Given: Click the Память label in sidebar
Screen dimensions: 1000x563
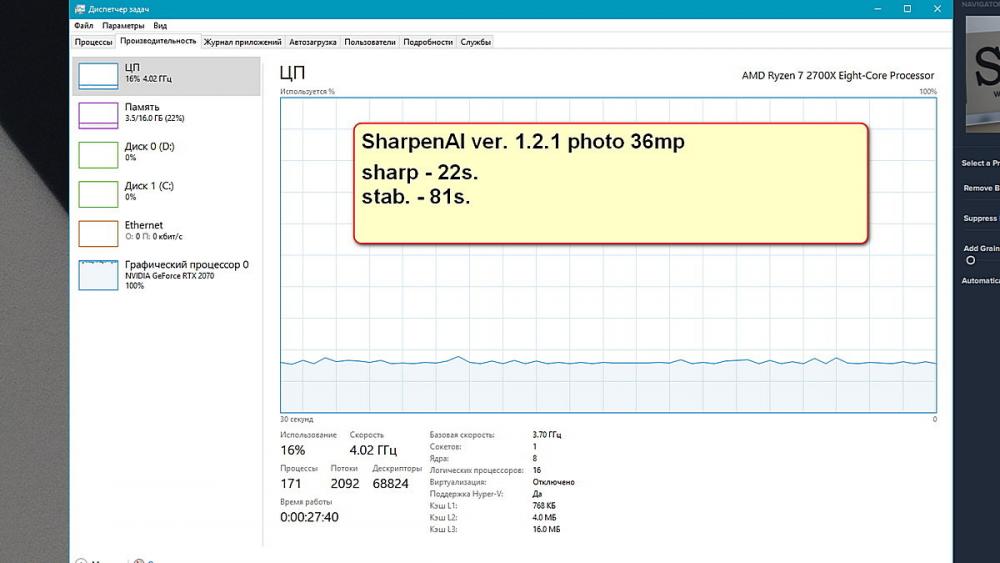Looking at the screenshot, I should [142, 107].
